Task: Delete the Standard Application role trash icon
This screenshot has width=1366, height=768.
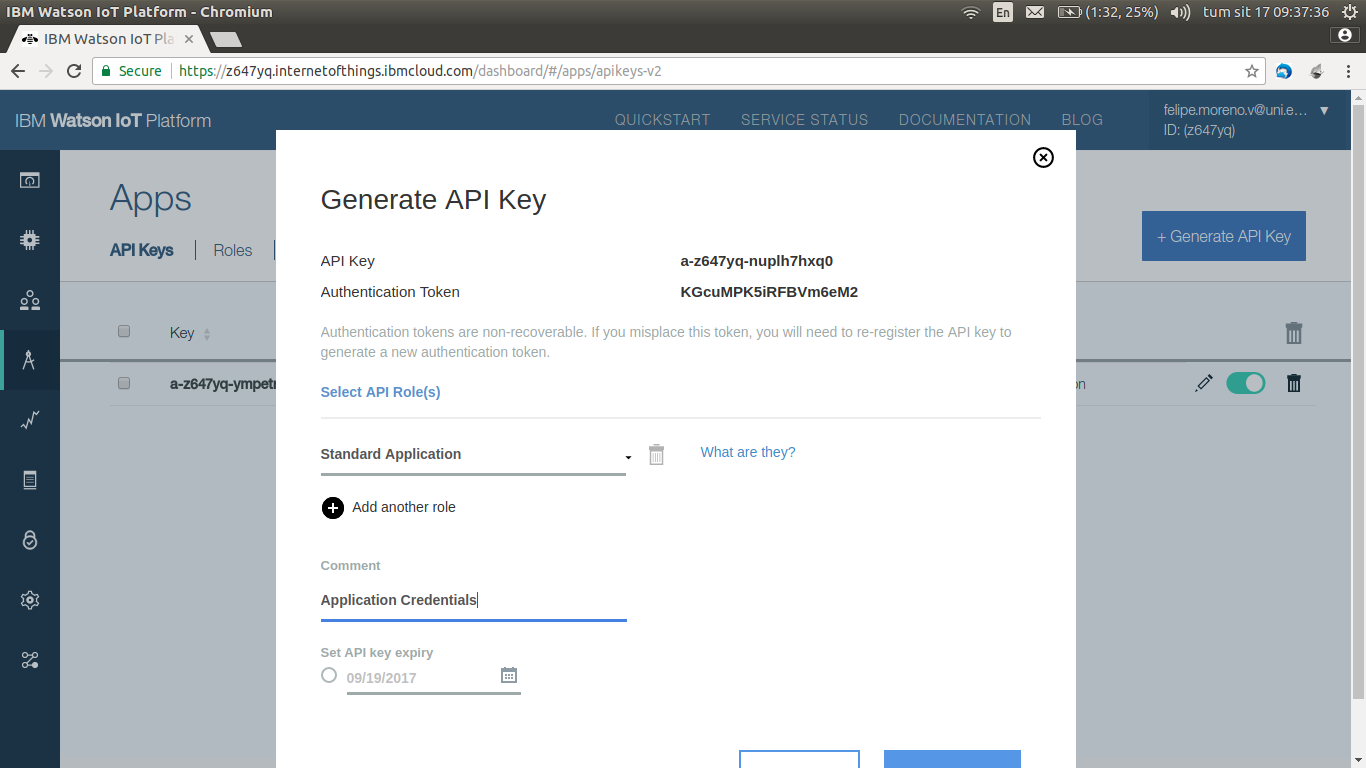Action: 656,454
